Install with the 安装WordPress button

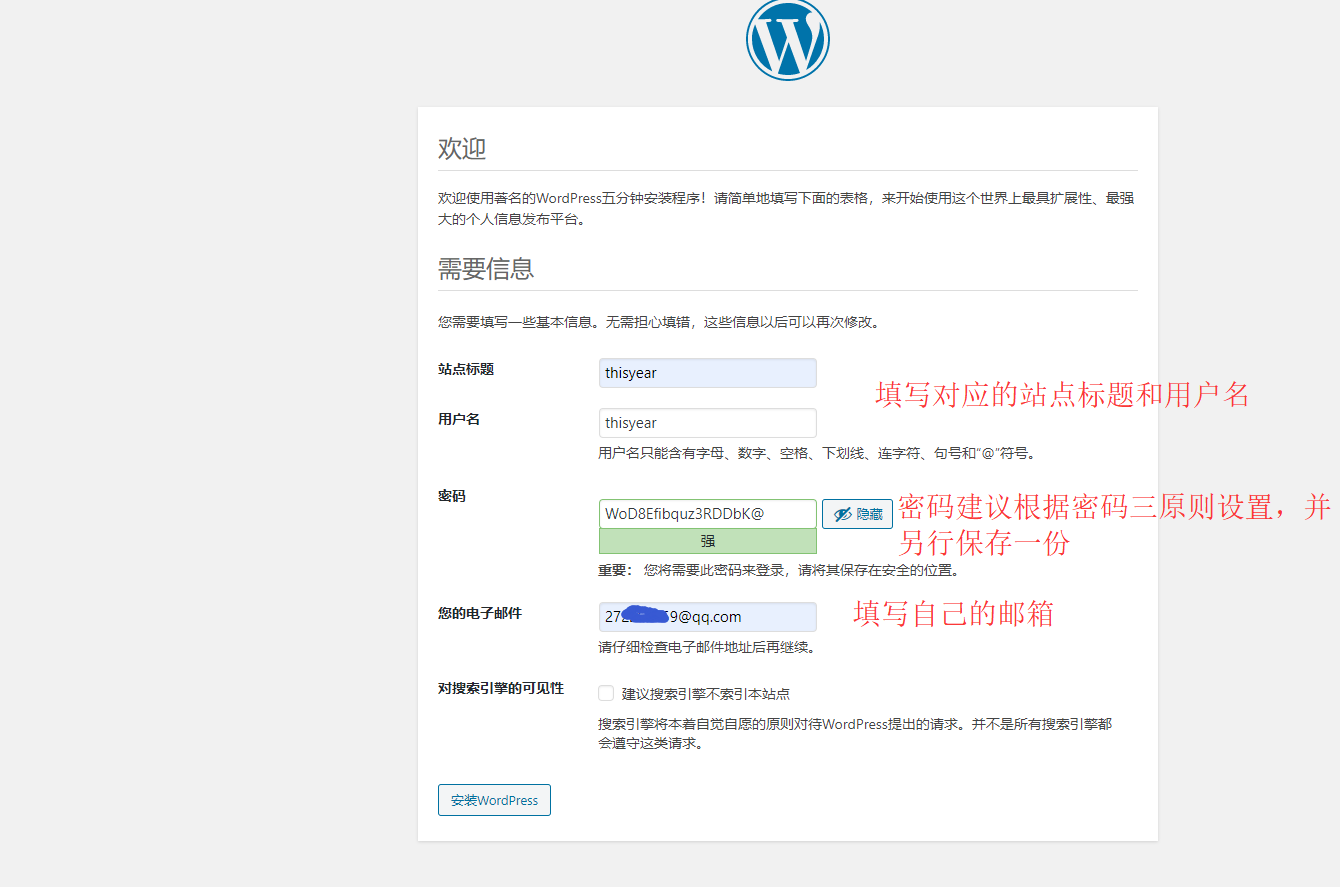tap(494, 800)
